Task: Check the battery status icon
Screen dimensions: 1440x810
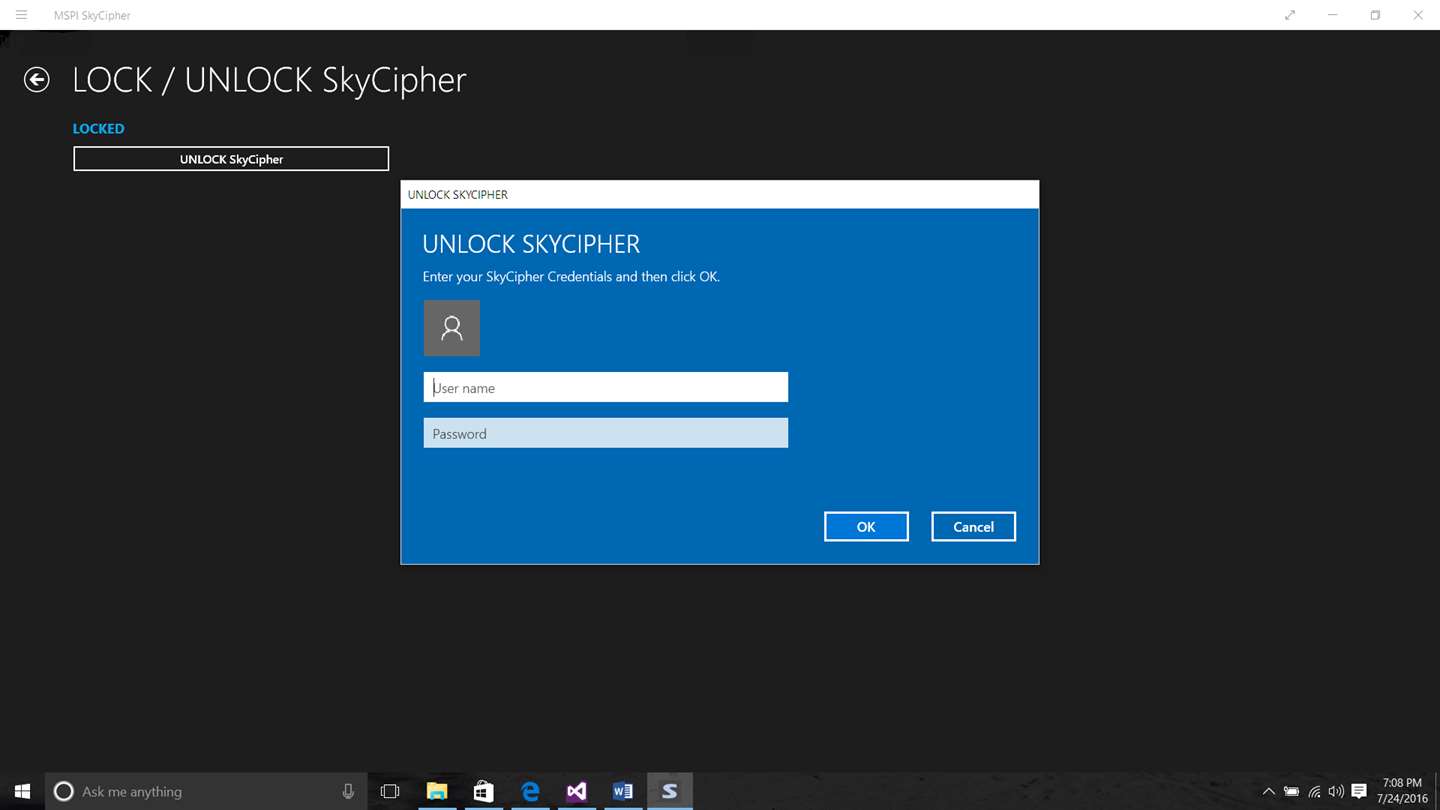Action: 1291,792
